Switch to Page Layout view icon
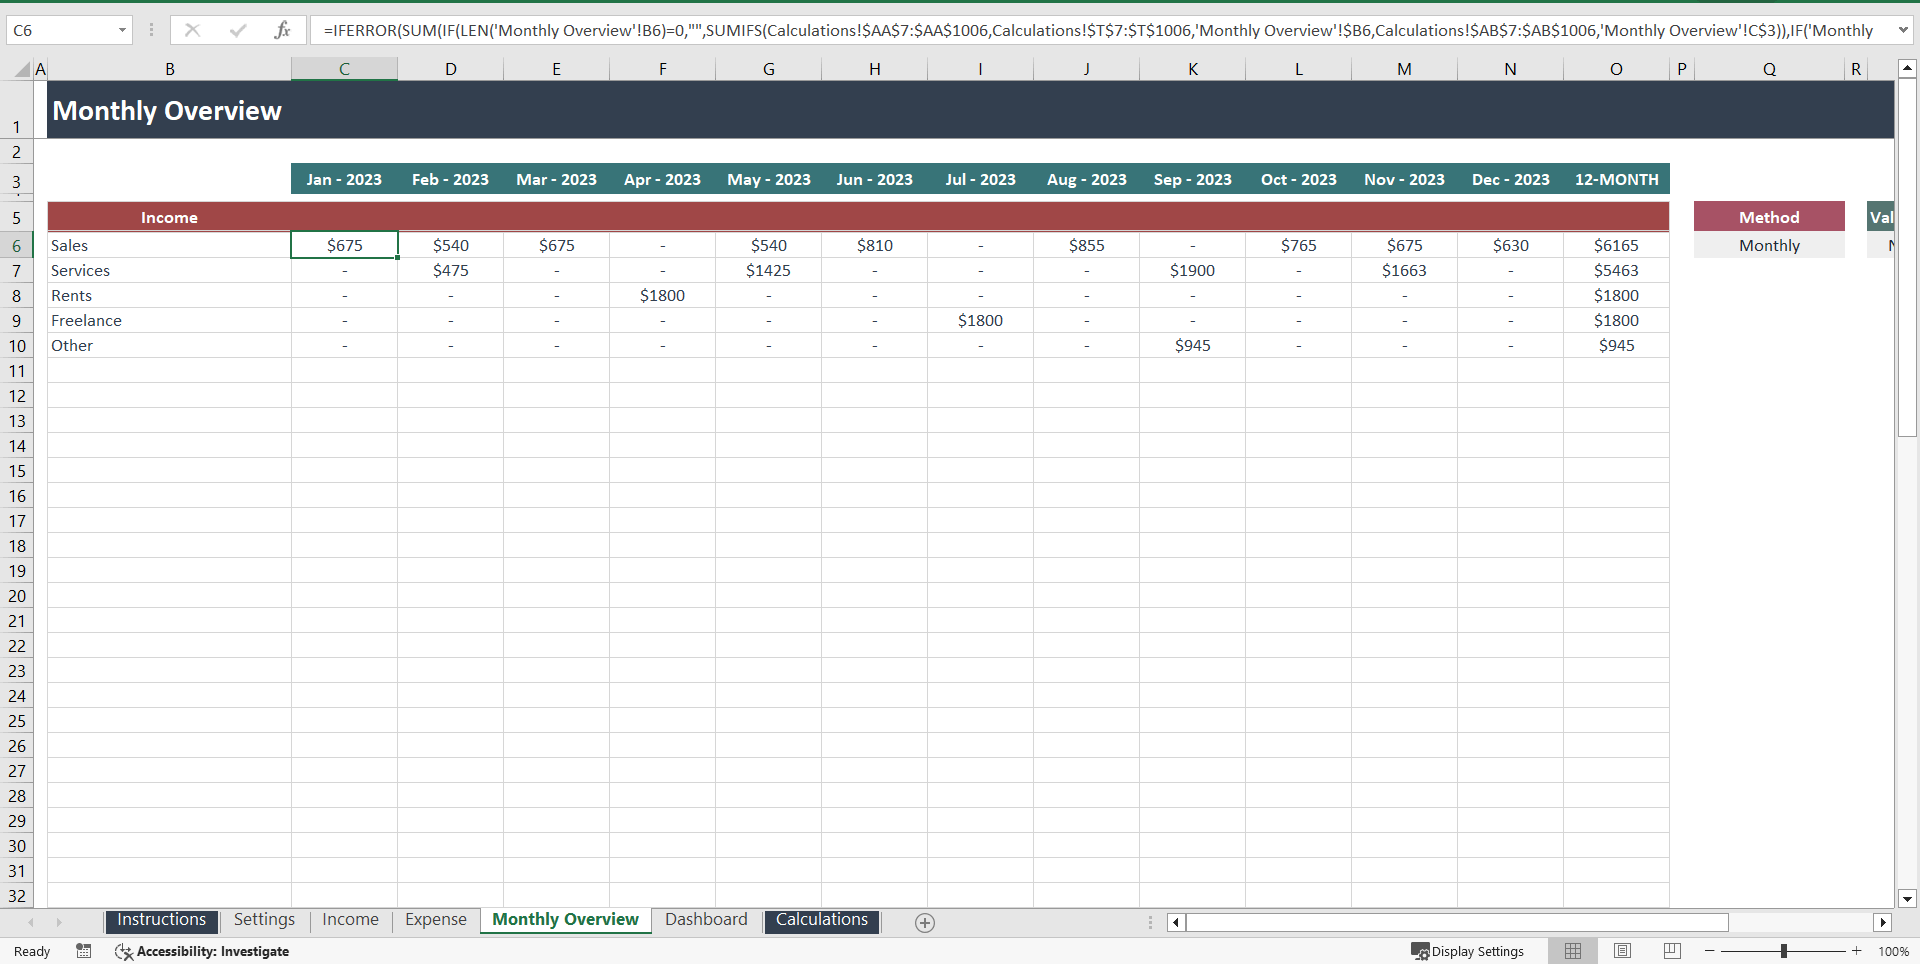This screenshot has width=1920, height=966. point(1622,951)
